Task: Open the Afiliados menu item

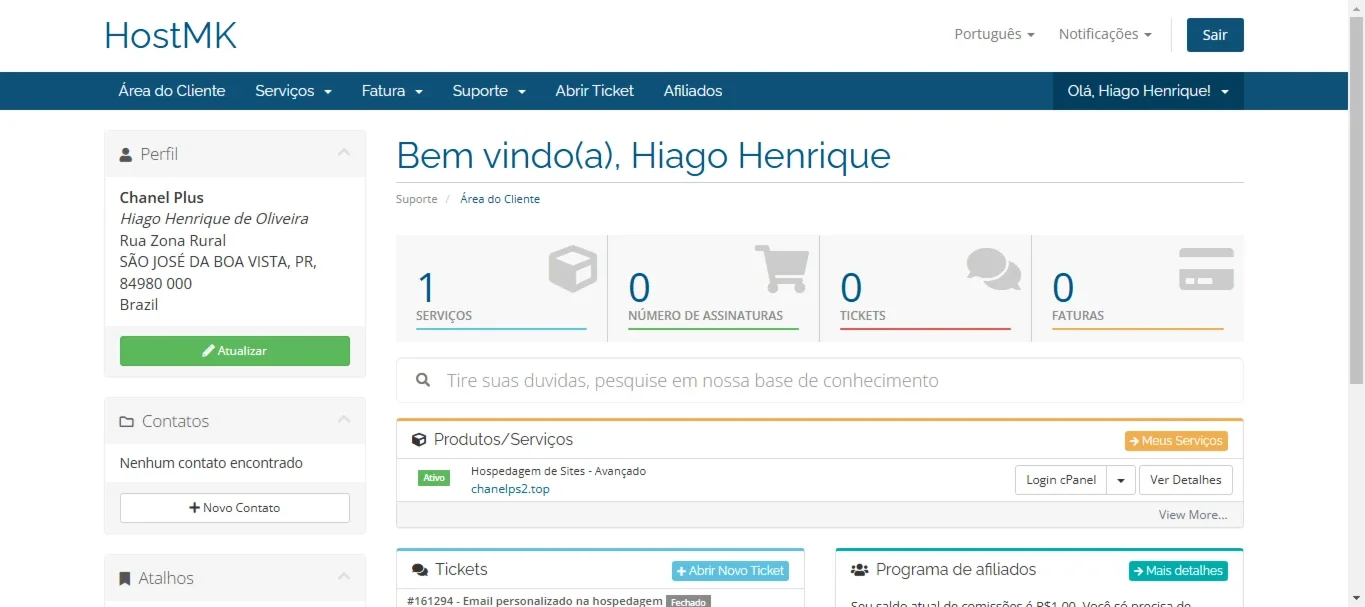Action: (693, 91)
